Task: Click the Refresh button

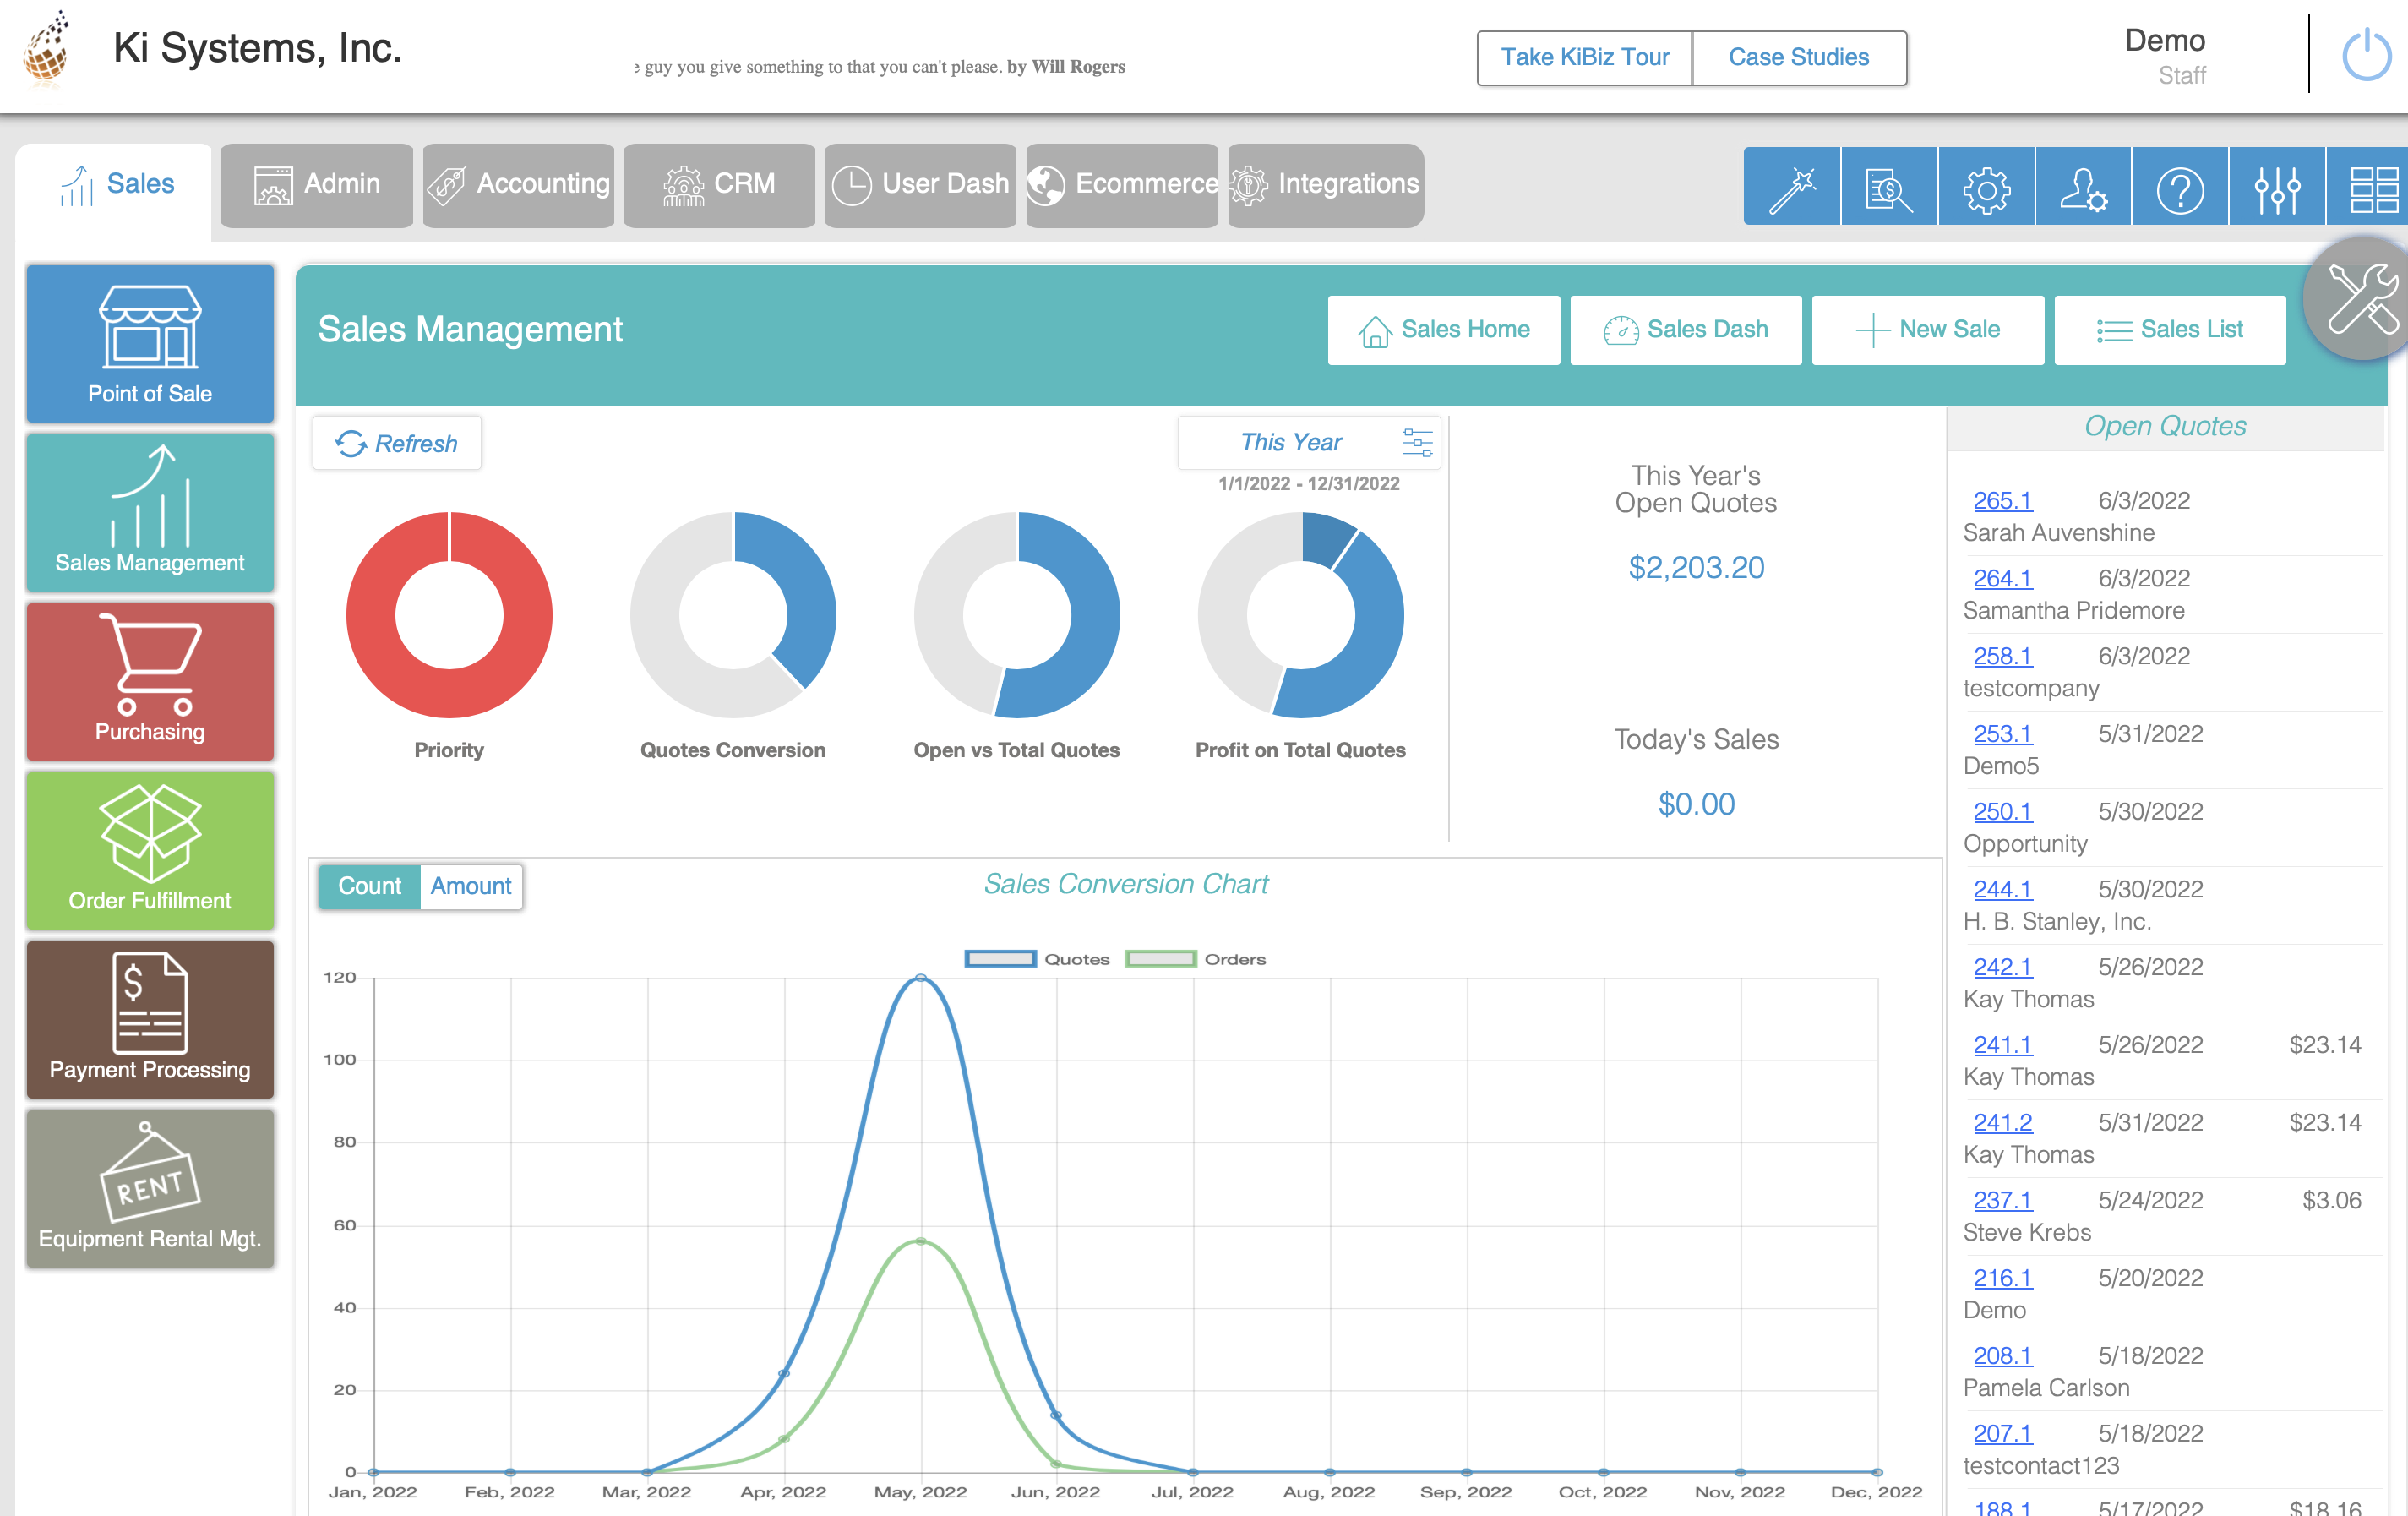Action: click(x=396, y=443)
